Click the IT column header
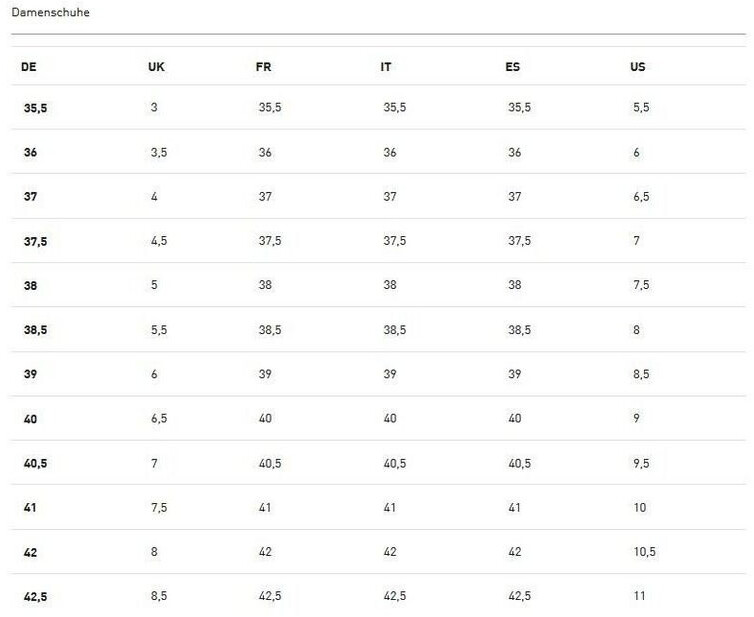Viewport: 754px width, 617px height. [386, 67]
